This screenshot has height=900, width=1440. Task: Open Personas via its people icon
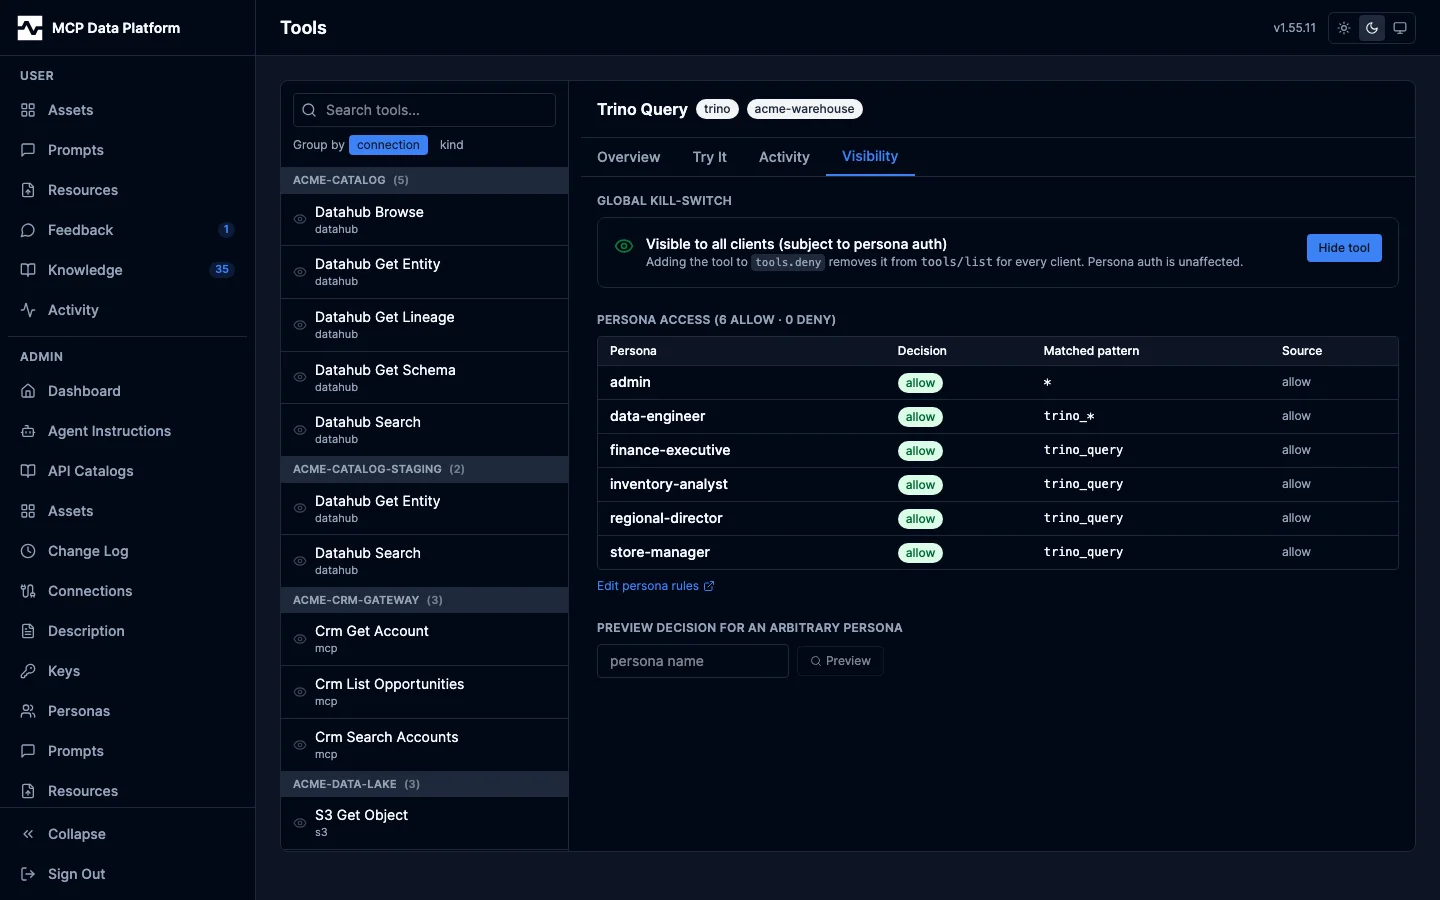coord(28,711)
